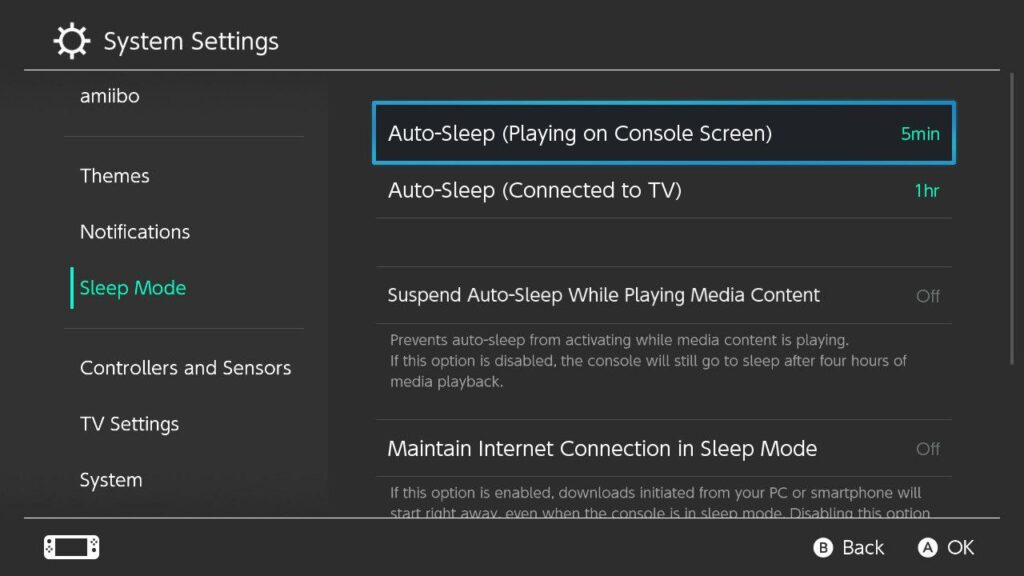
Task: Select the 1hr value for TV auto-sleep
Action: pyautogui.click(x=926, y=190)
